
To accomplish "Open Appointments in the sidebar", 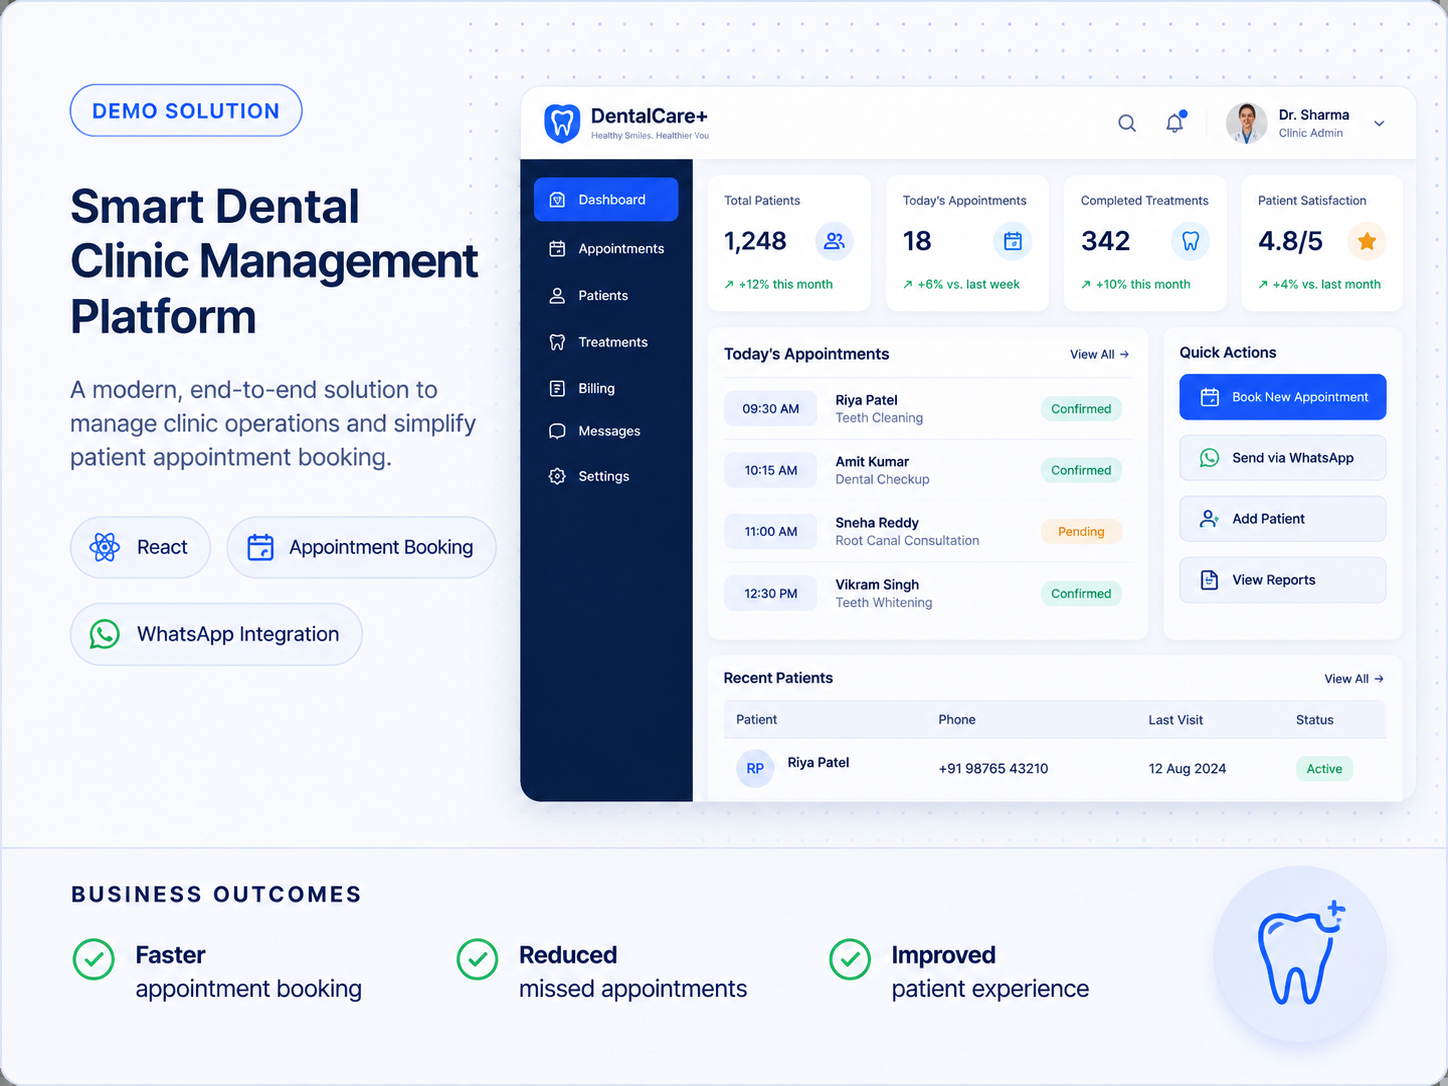I will click(606, 248).
